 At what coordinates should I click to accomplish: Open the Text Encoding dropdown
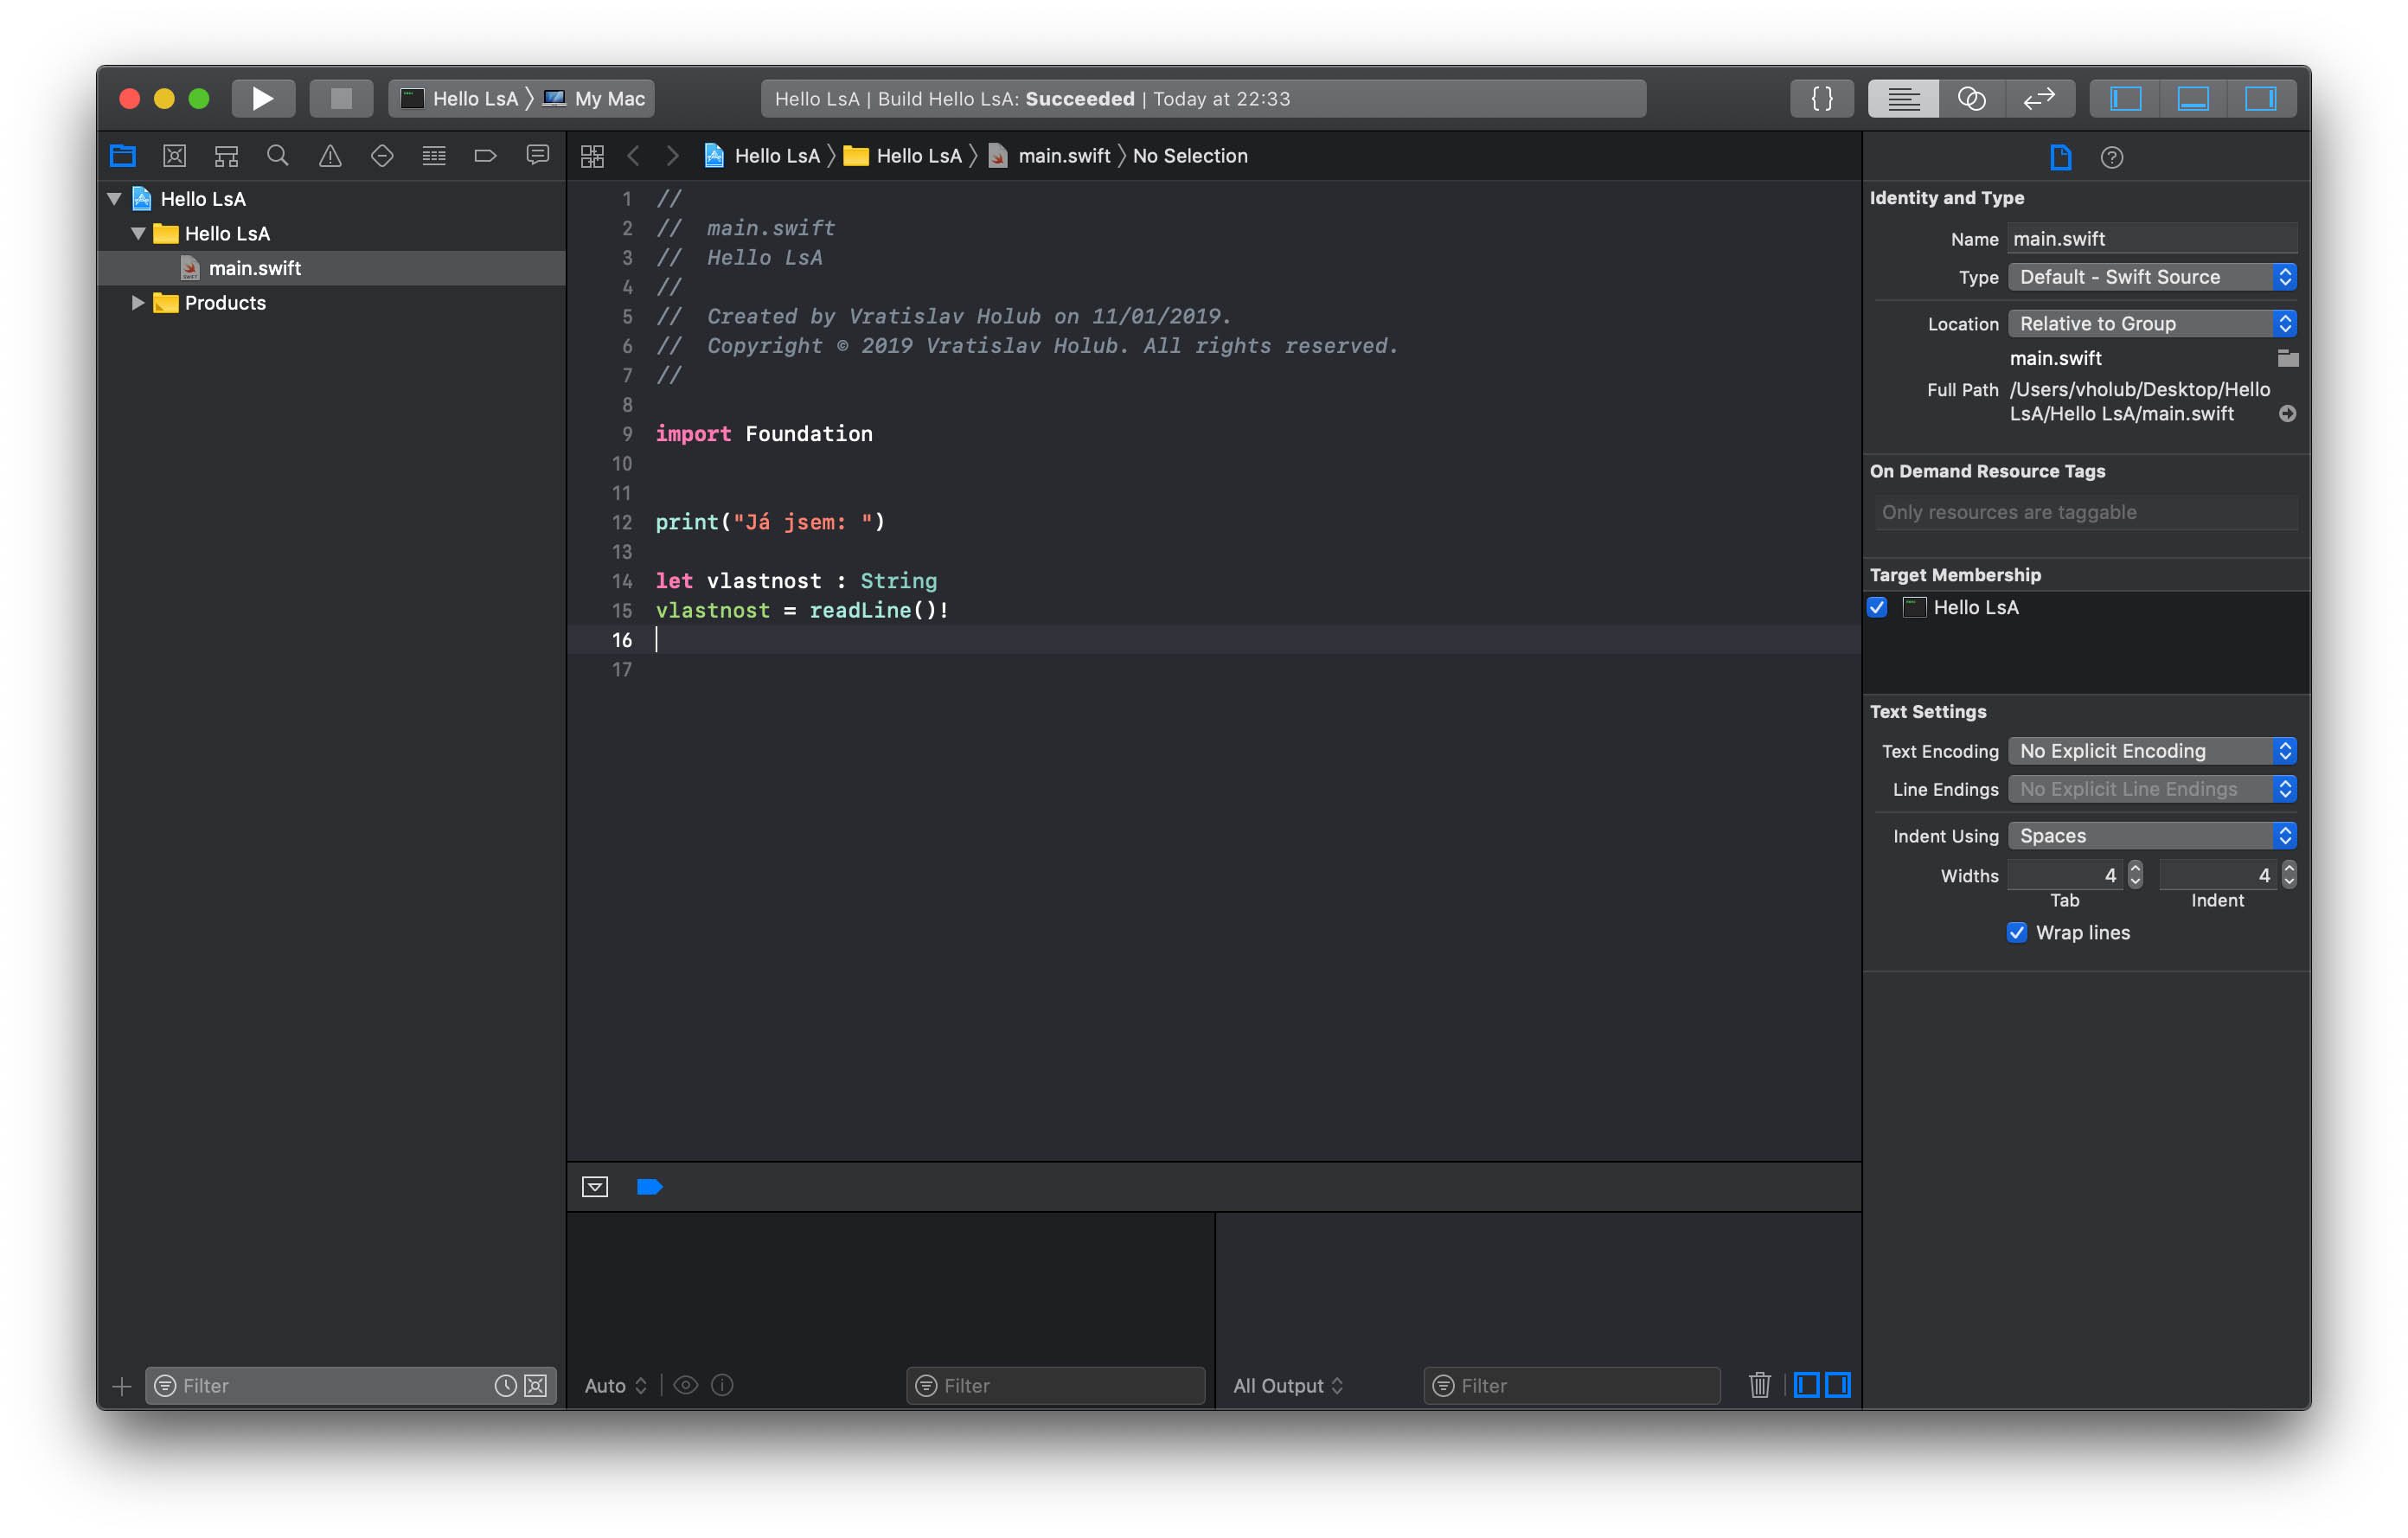2150,751
